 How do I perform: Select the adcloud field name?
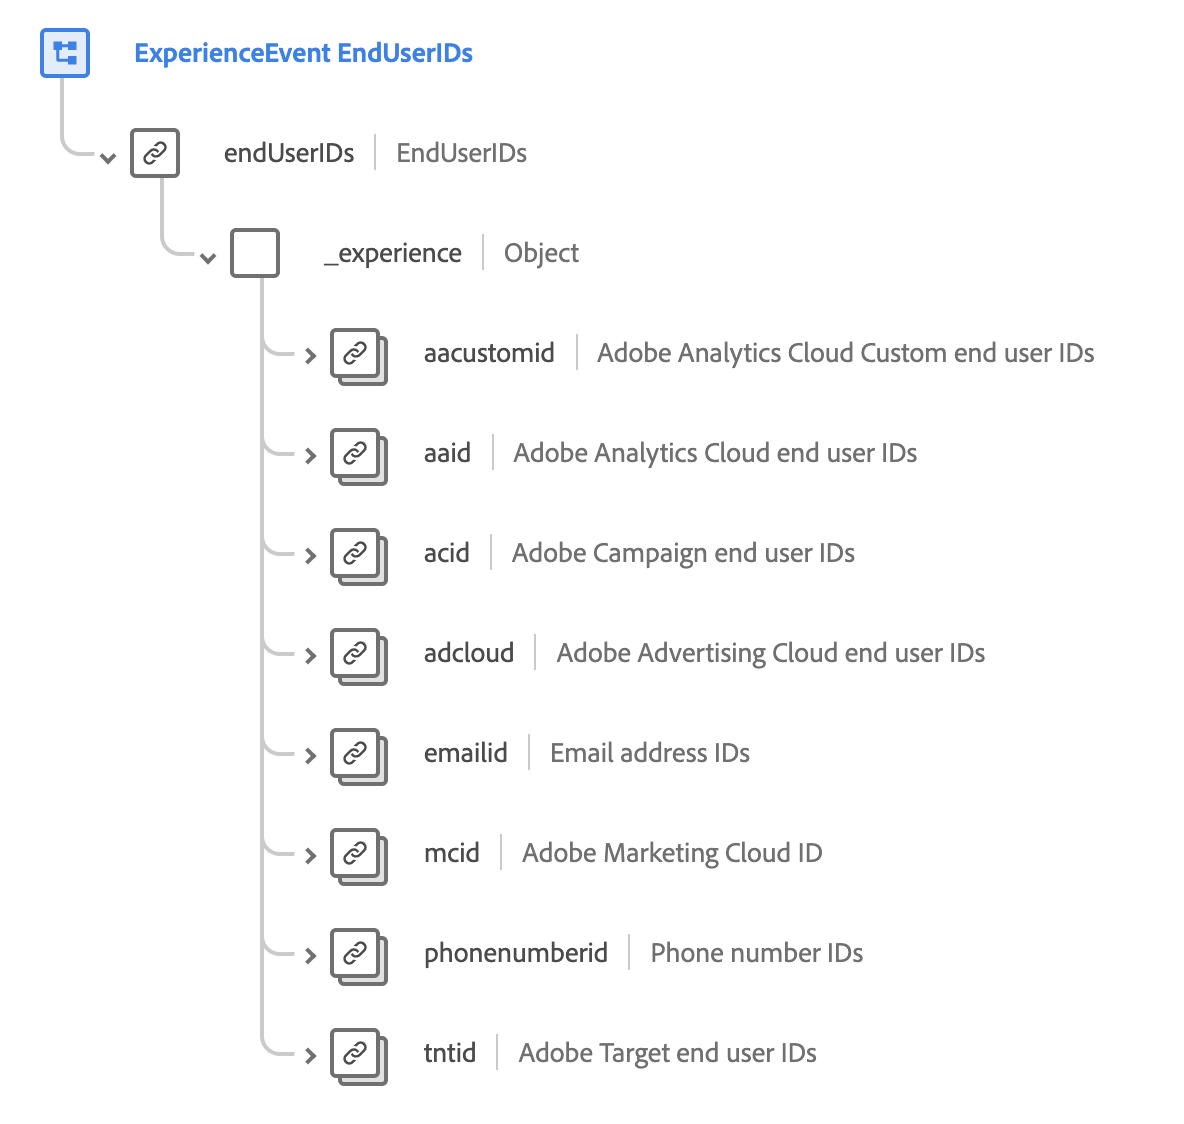pos(468,653)
